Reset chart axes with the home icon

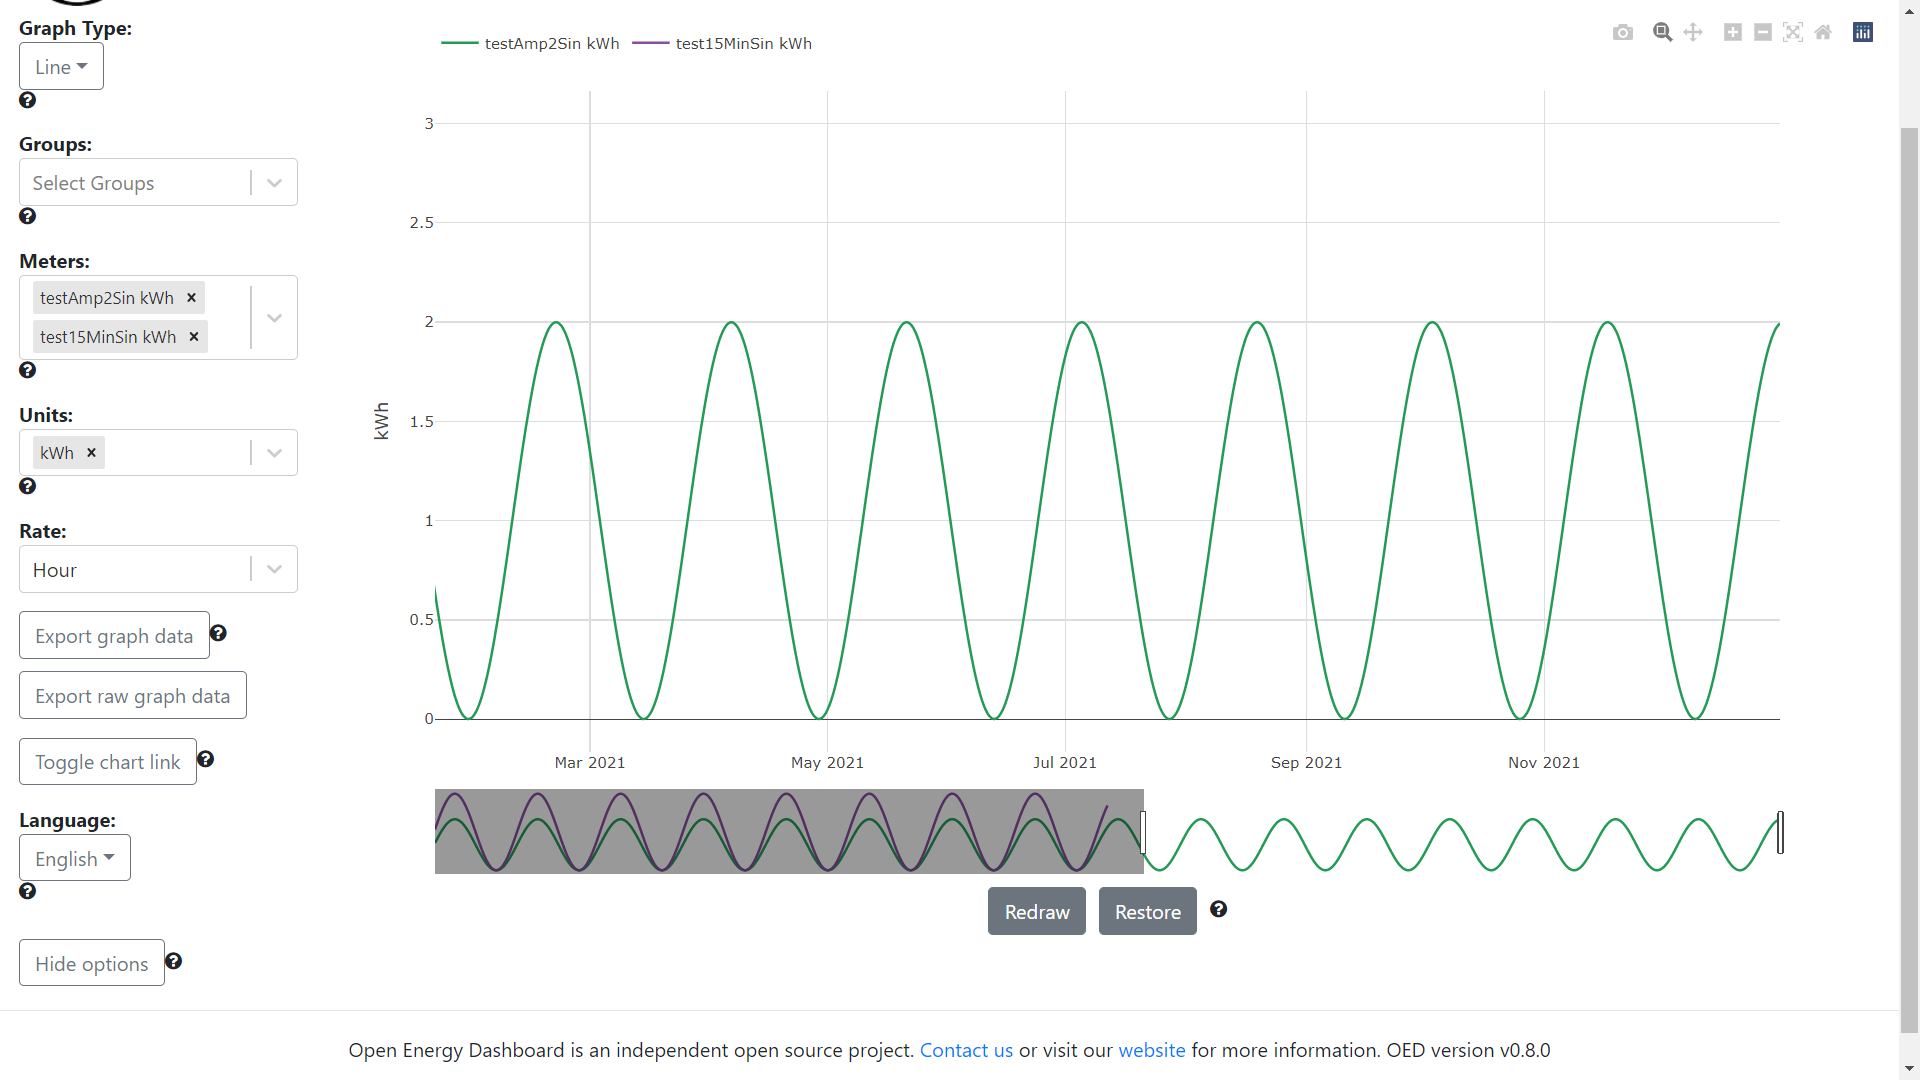tap(1822, 32)
